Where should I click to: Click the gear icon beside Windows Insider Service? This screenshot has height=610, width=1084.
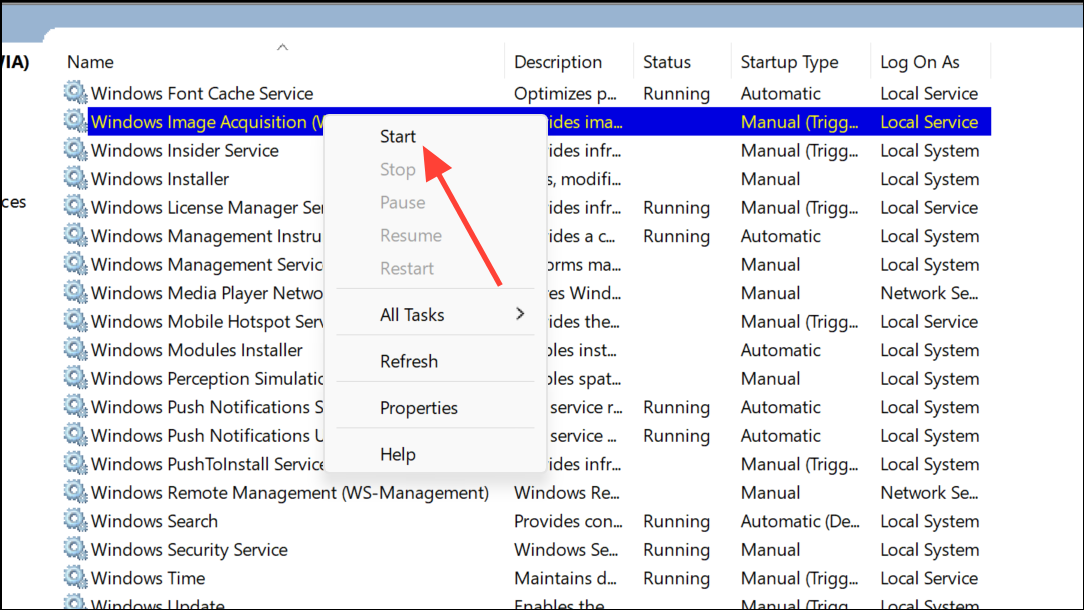click(75, 149)
